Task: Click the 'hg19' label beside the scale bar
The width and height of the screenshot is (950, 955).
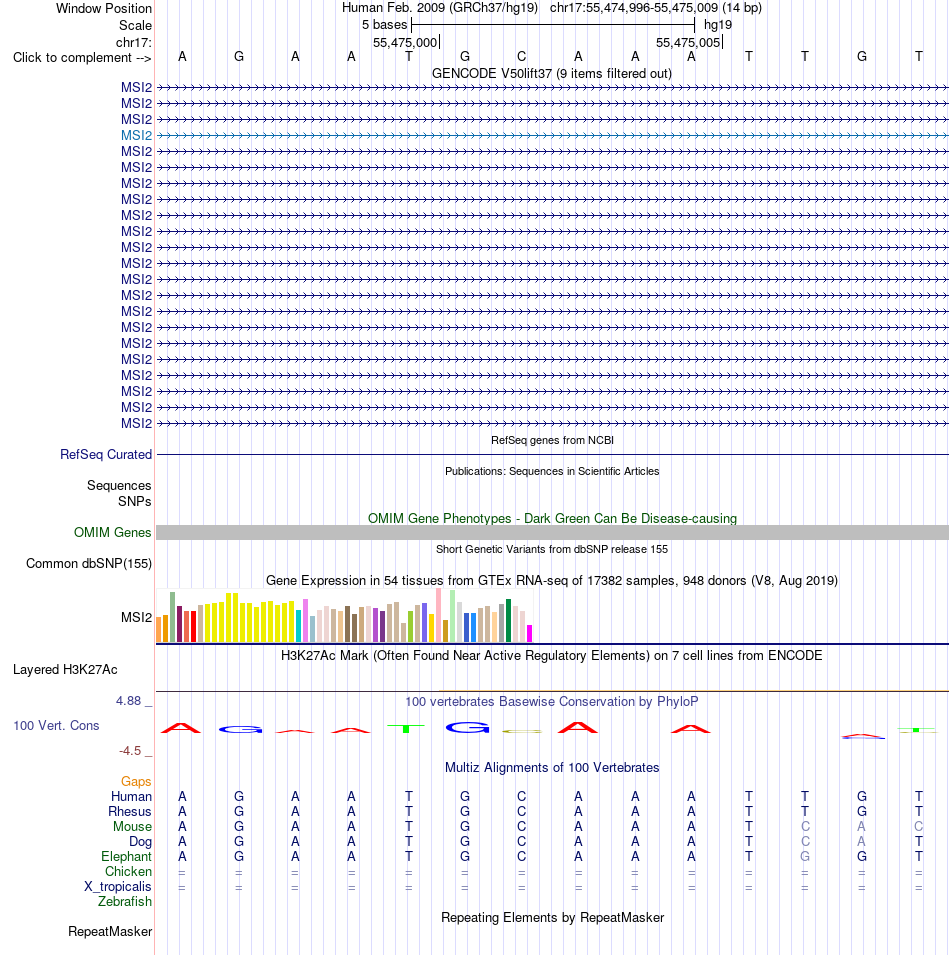Action: 718,25
